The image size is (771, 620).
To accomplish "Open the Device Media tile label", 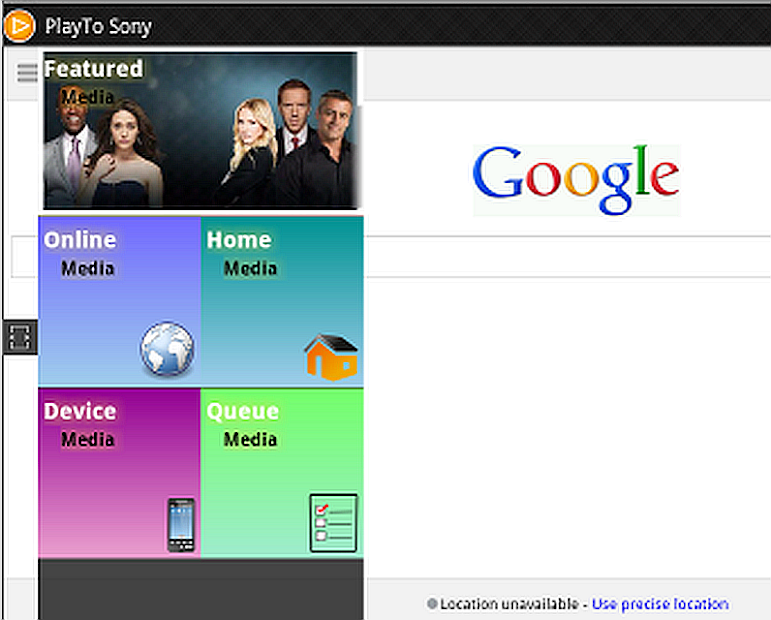I will tap(80, 423).
